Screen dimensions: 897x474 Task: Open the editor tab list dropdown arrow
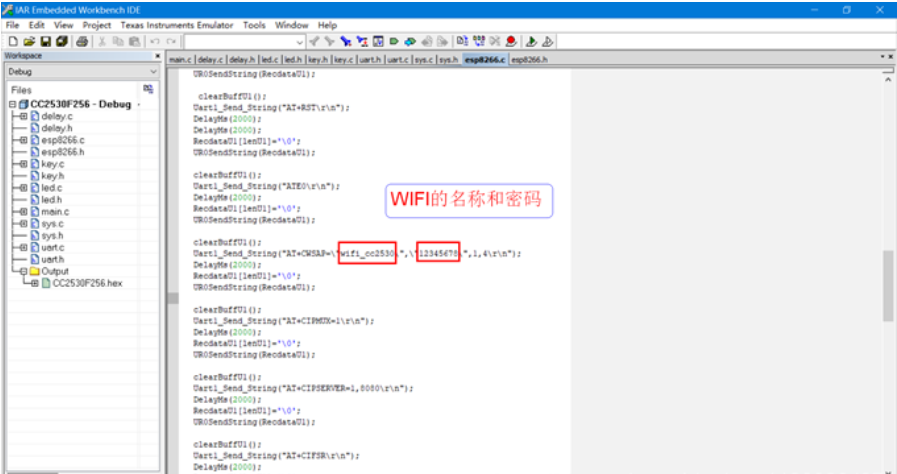pos(882,57)
